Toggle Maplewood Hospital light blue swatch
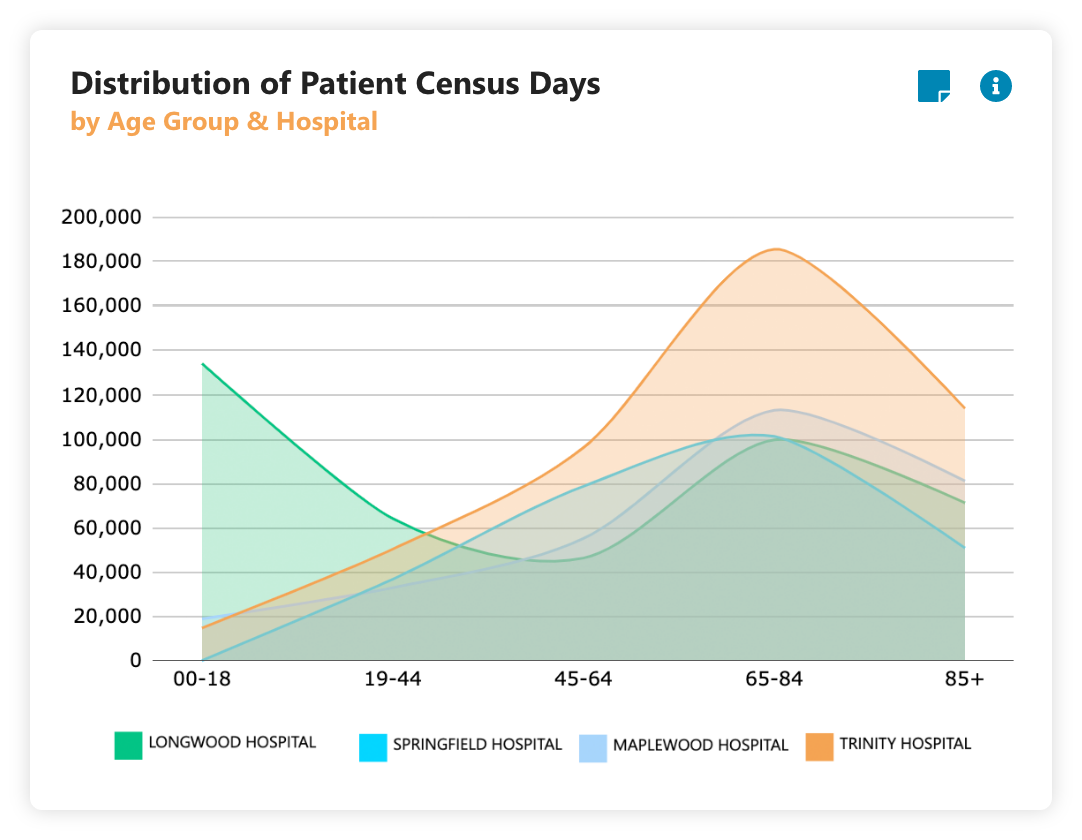 coord(593,748)
